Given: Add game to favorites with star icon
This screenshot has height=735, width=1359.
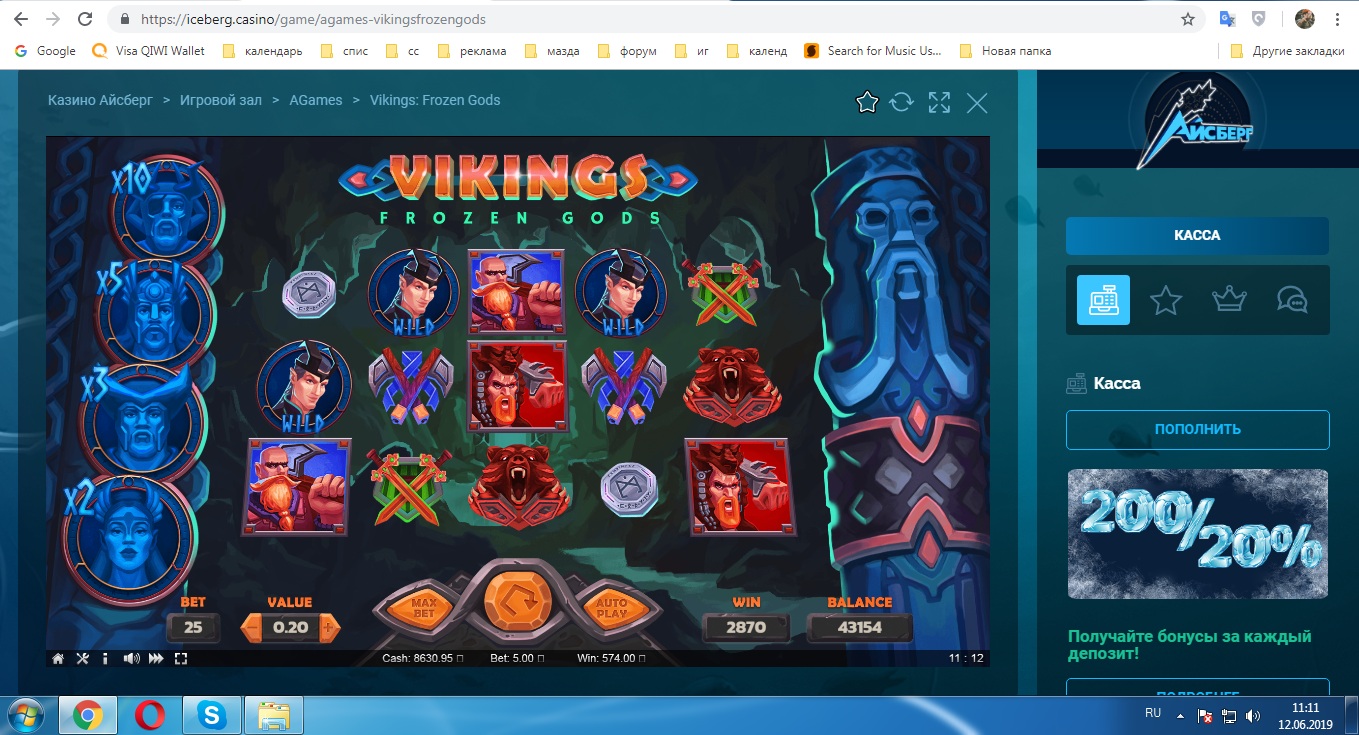Looking at the screenshot, I should (867, 102).
